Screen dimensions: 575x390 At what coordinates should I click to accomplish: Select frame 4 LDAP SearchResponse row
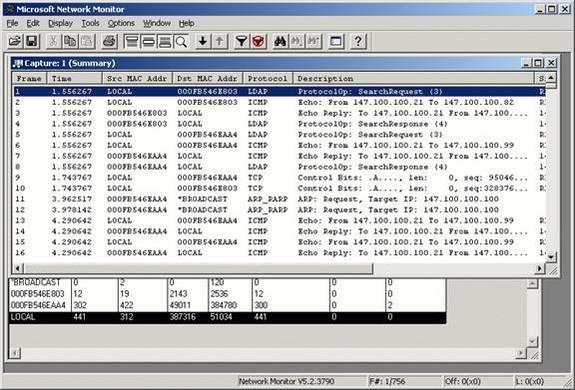tap(279, 124)
